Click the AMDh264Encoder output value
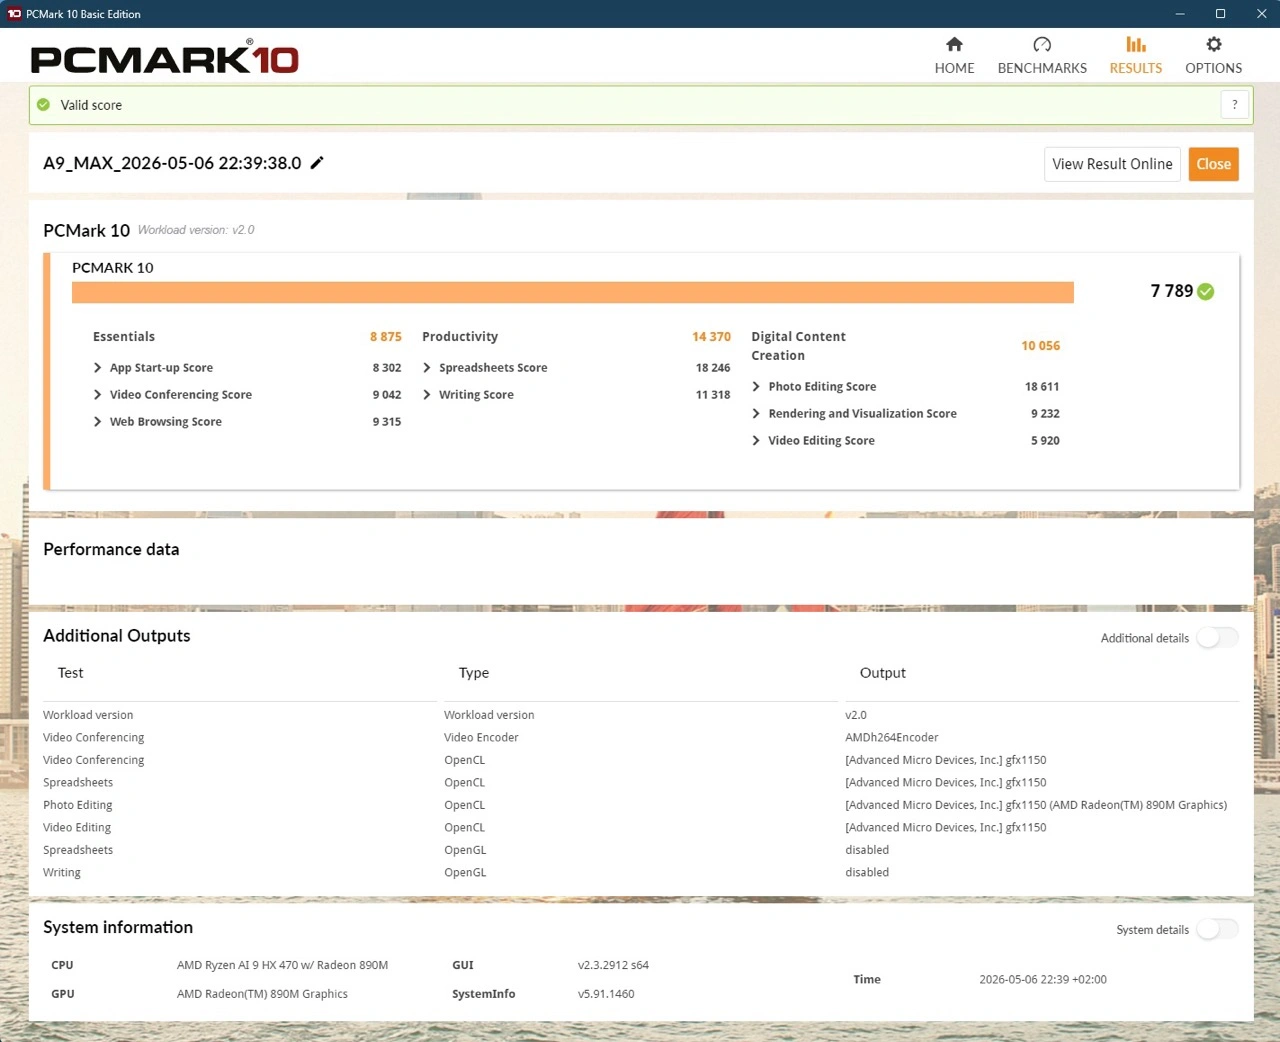Viewport: 1280px width, 1042px height. [892, 738]
